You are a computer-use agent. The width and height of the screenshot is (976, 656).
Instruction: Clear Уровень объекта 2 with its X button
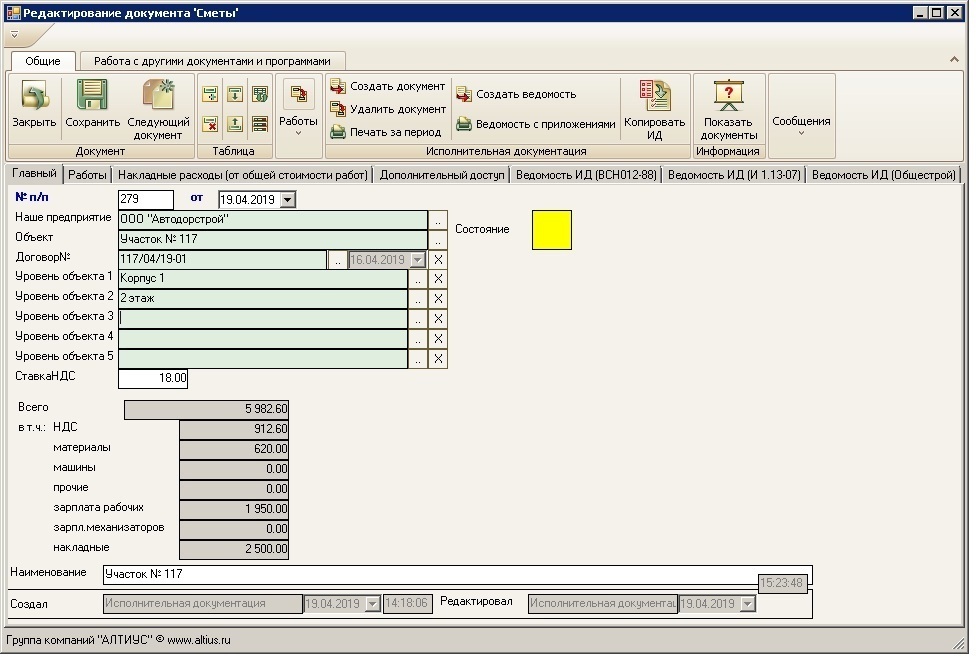tap(438, 299)
